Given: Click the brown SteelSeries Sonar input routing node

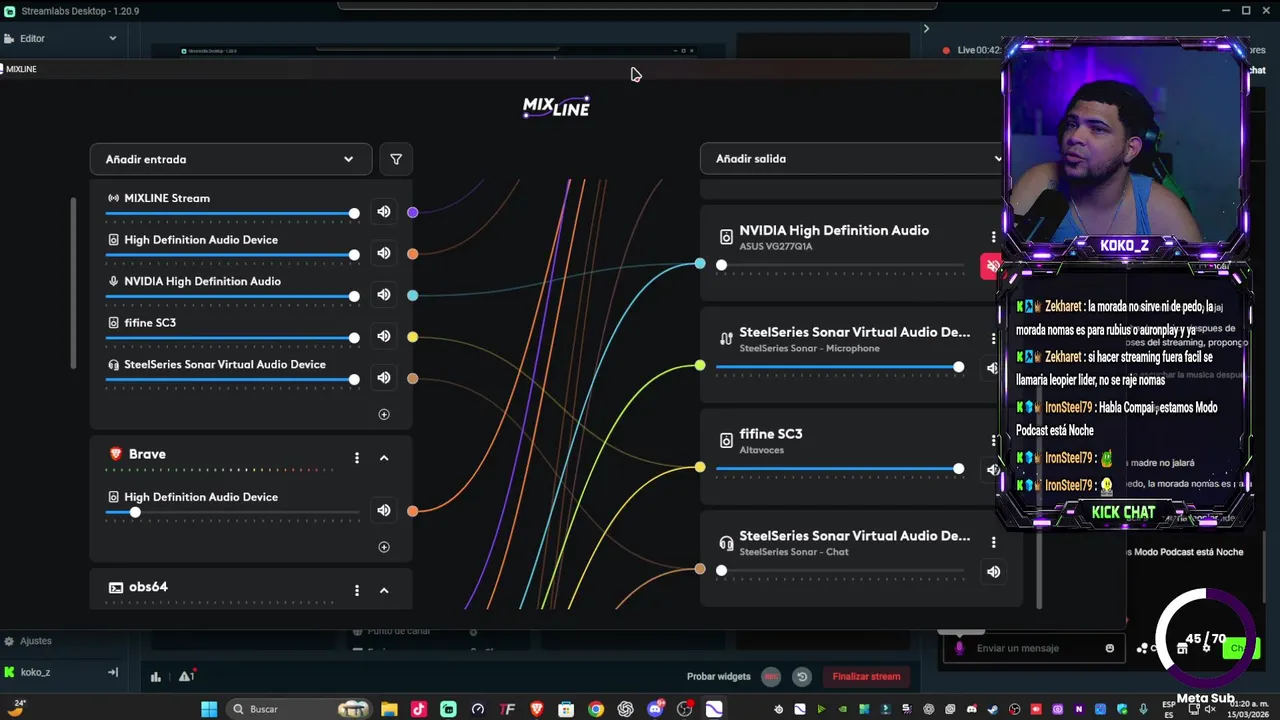Looking at the screenshot, I should [x=412, y=378].
